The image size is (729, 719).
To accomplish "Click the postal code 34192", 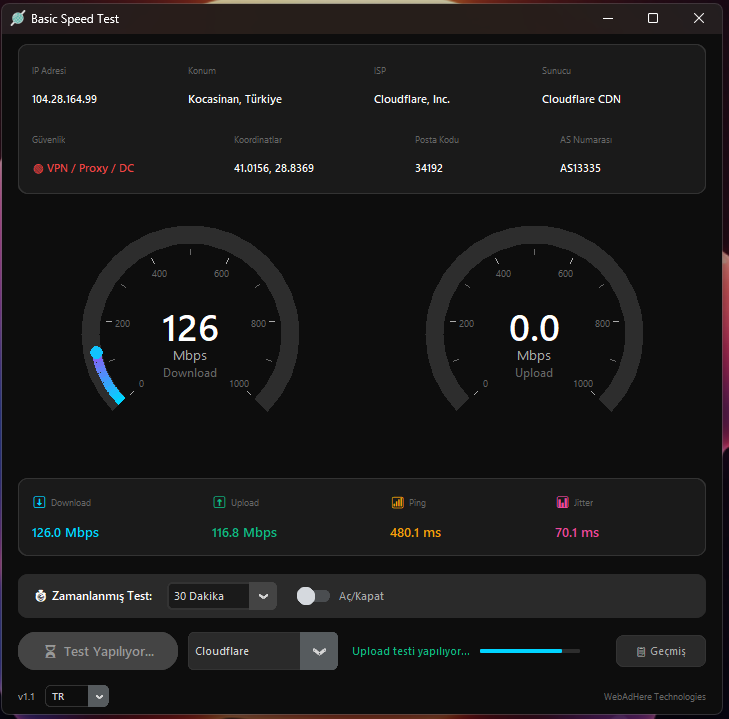I will 429,168.
